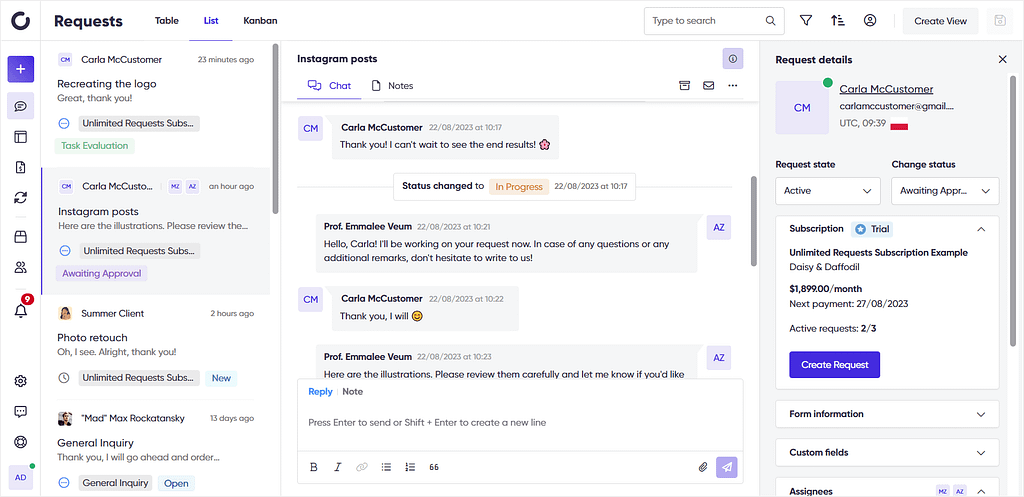Click the send message paper plane button
Screen dimensions: 1024x497
click(727, 467)
